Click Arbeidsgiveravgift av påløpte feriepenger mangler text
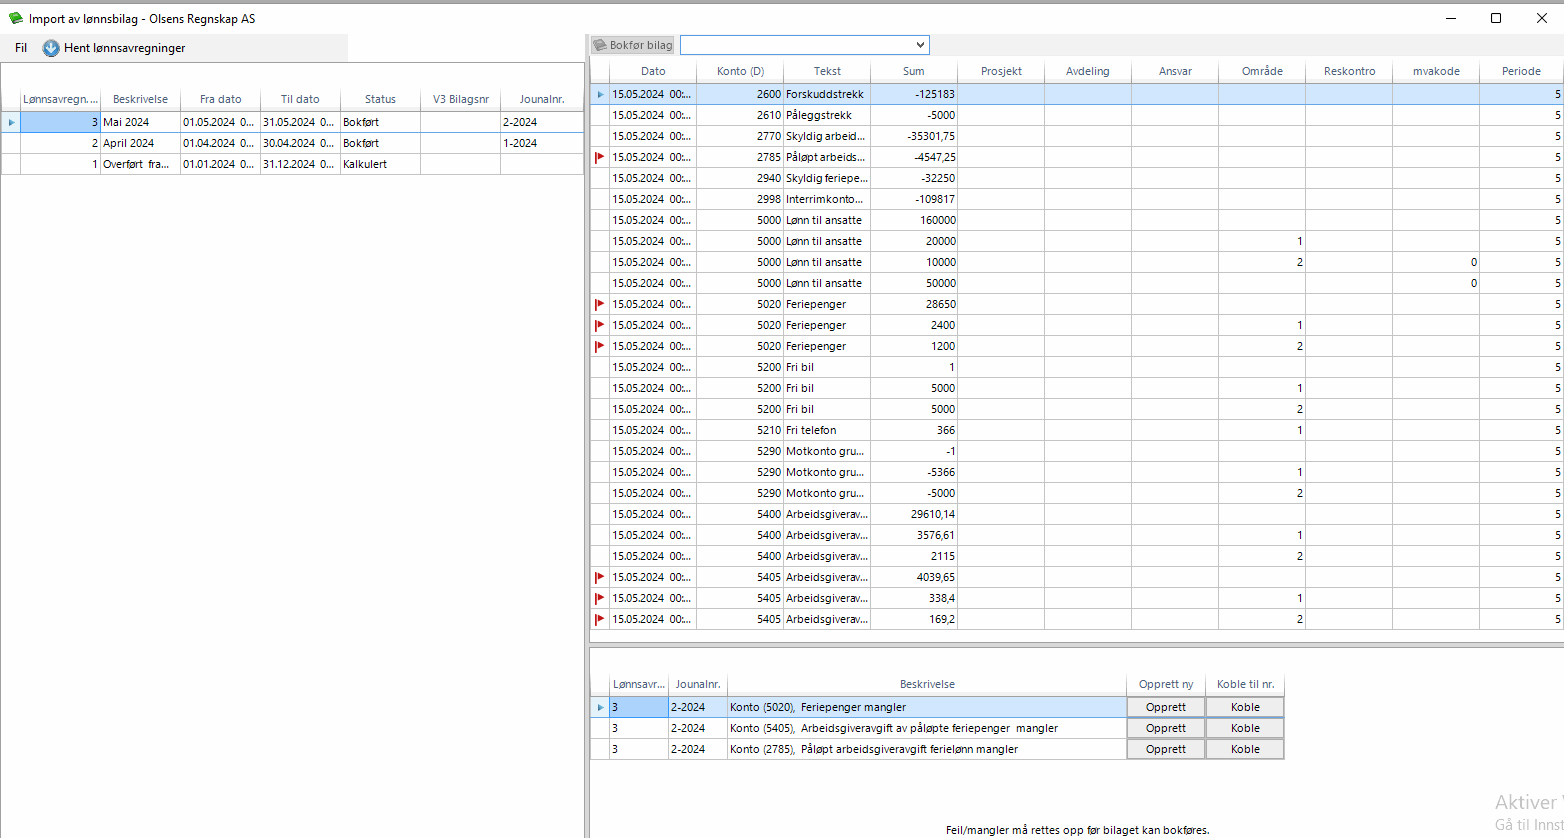The image size is (1564, 838). point(929,728)
